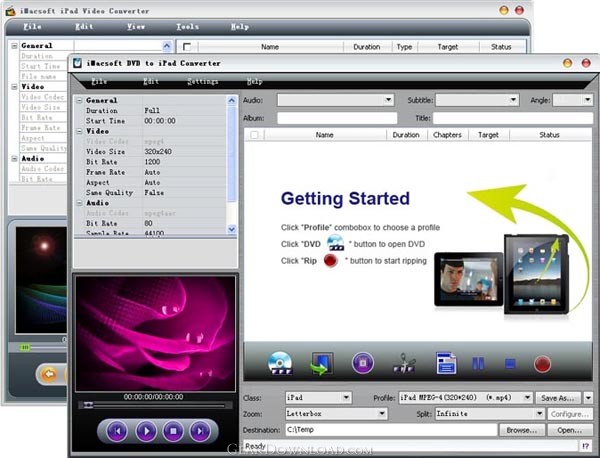This screenshot has height=458, width=600.
Task: Click the red Rip record button
Action: [542, 364]
